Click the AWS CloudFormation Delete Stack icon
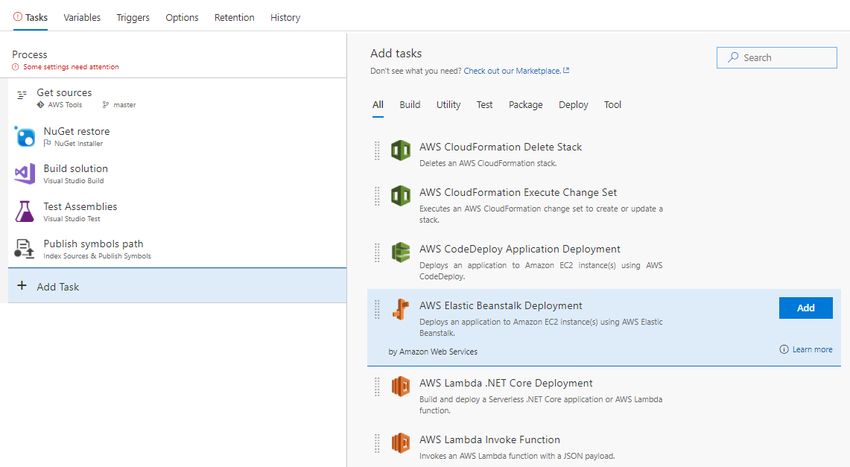The image size is (850, 467). [x=401, y=150]
